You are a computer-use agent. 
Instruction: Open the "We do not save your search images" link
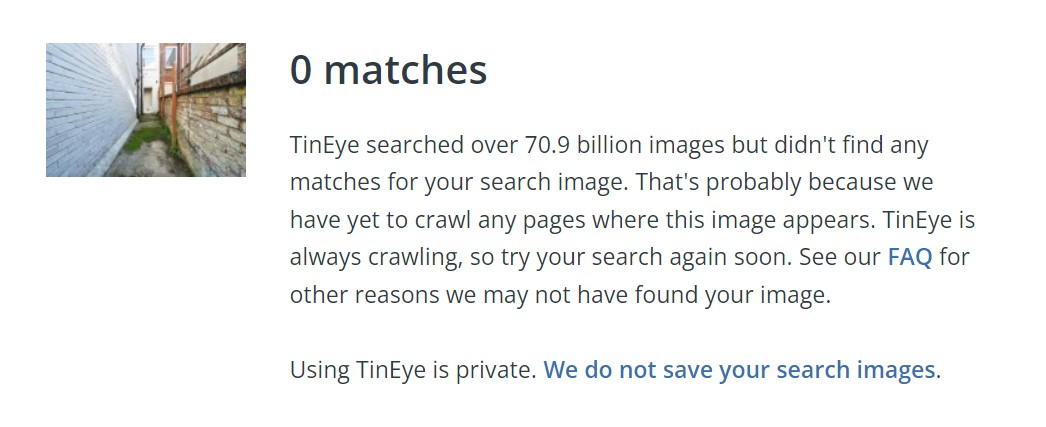(x=740, y=370)
